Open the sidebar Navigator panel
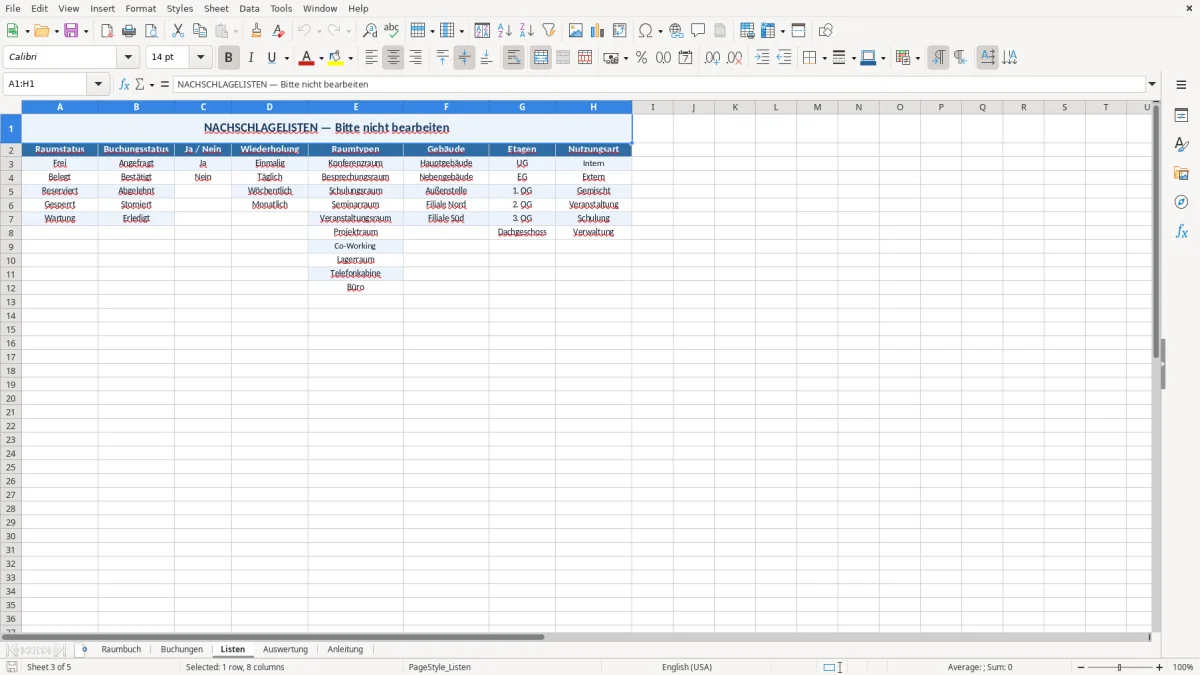Image resolution: width=1200 pixels, height=675 pixels. coord(1181,202)
